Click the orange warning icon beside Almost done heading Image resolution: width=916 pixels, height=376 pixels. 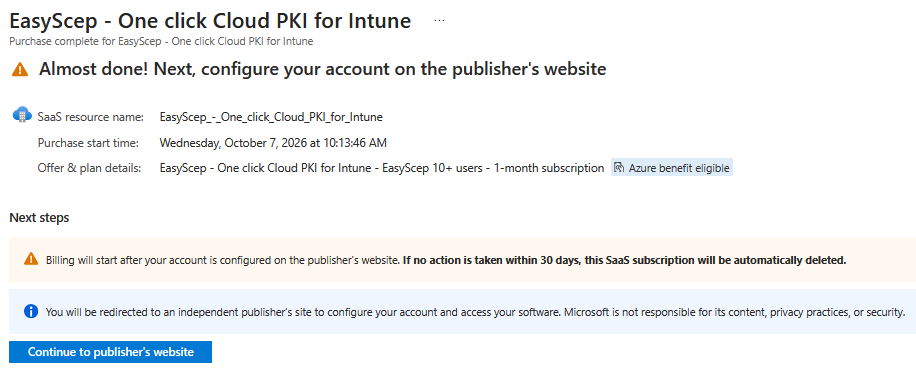click(19, 70)
